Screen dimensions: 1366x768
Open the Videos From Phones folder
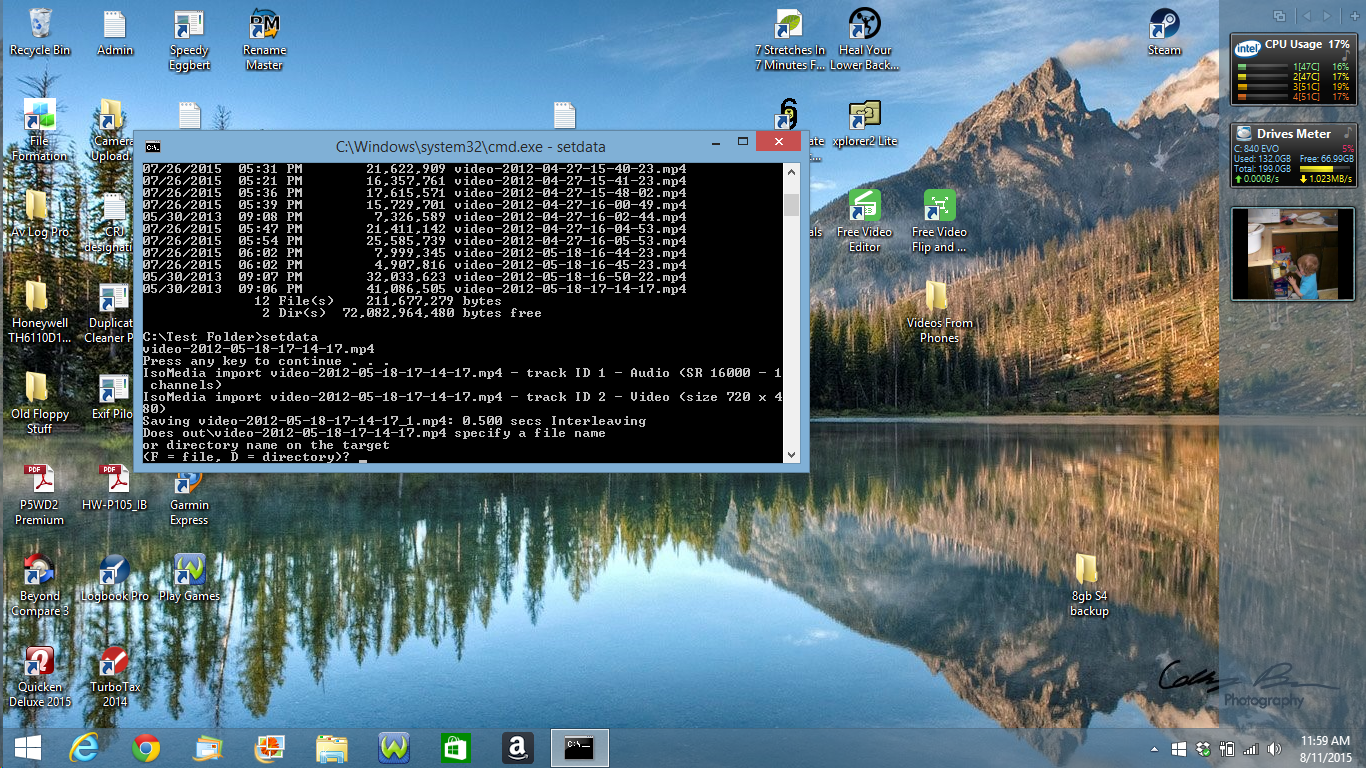pyautogui.click(x=939, y=312)
